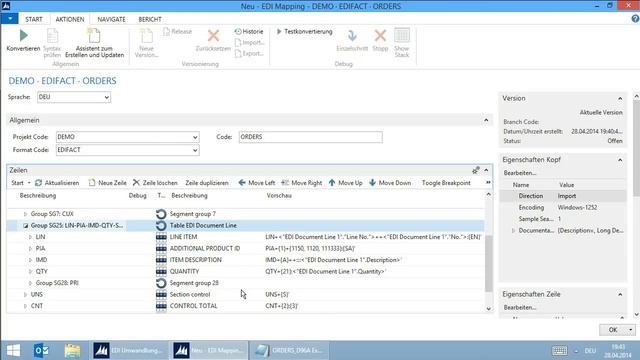Collapse the Allgemein section
Viewport: 640px width, 360px height.
pos(486,120)
